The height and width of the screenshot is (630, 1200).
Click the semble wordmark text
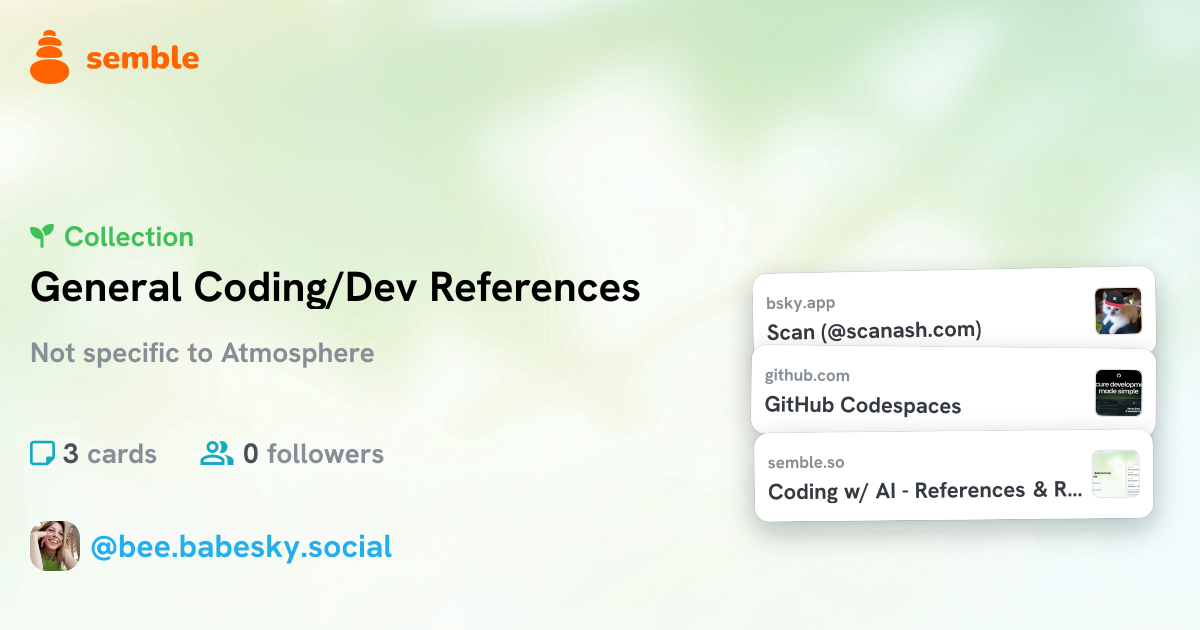[143, 58]
